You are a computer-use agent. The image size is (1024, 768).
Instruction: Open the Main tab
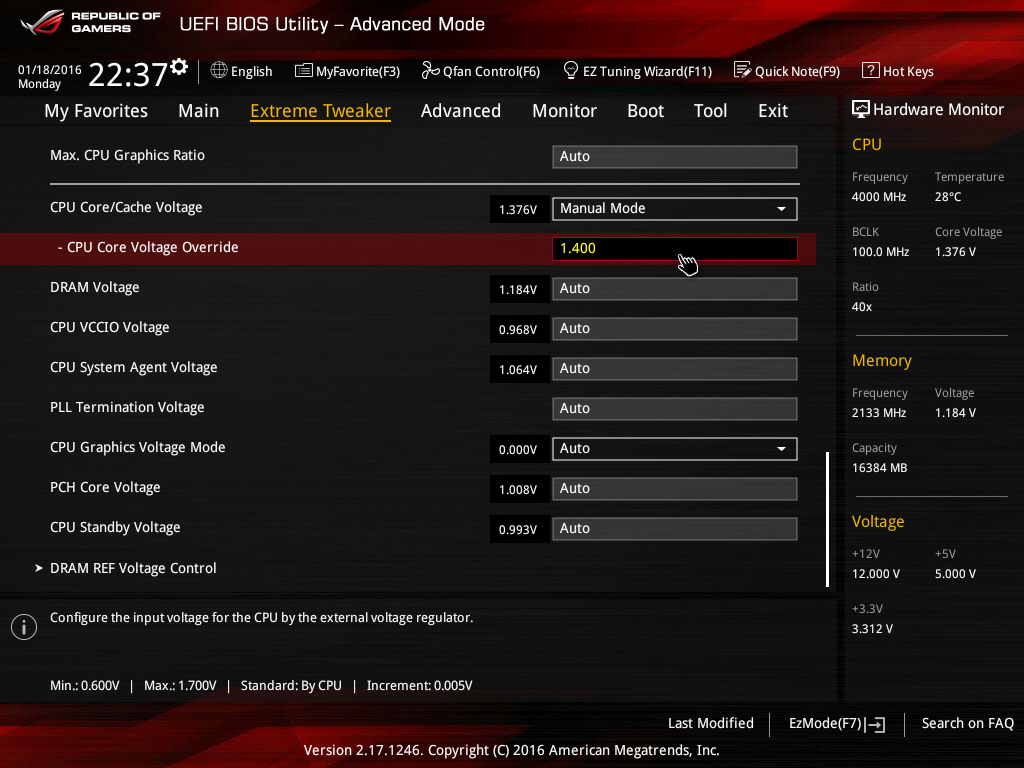click(x=199, y=111)
